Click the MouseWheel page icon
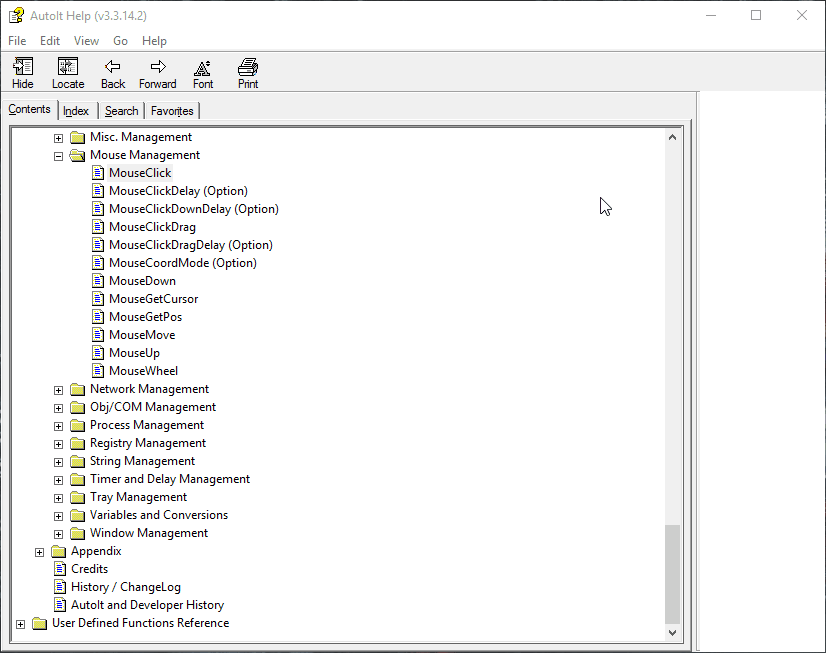The width and height of the screenshot is (826, 653). coord(98,371)
